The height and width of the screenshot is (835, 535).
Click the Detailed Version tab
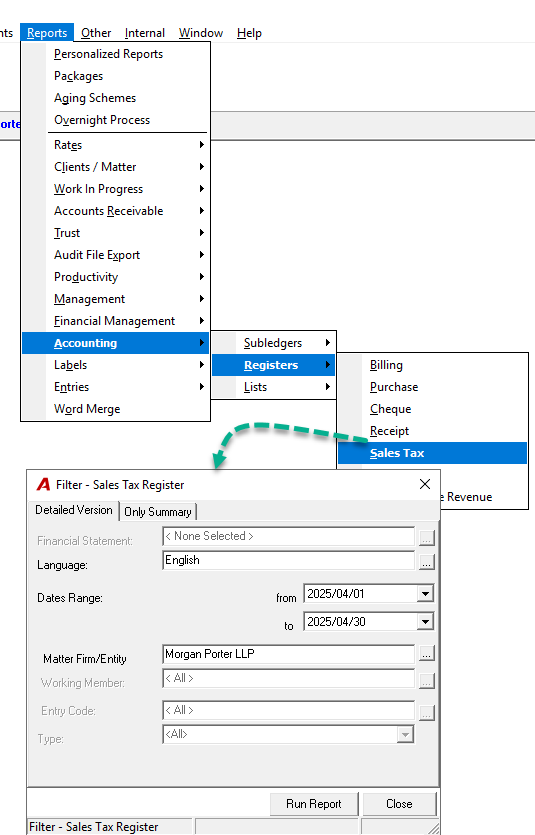pyautogui.click(x=73, y=510)
